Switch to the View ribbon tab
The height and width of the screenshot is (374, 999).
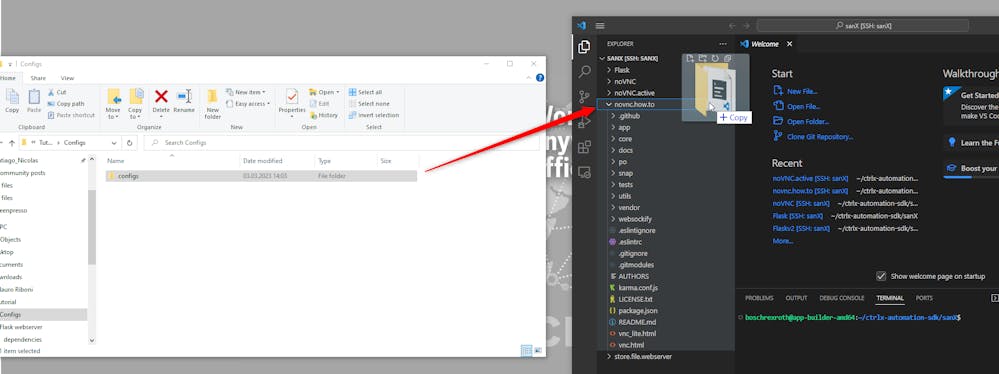(68, 78)
